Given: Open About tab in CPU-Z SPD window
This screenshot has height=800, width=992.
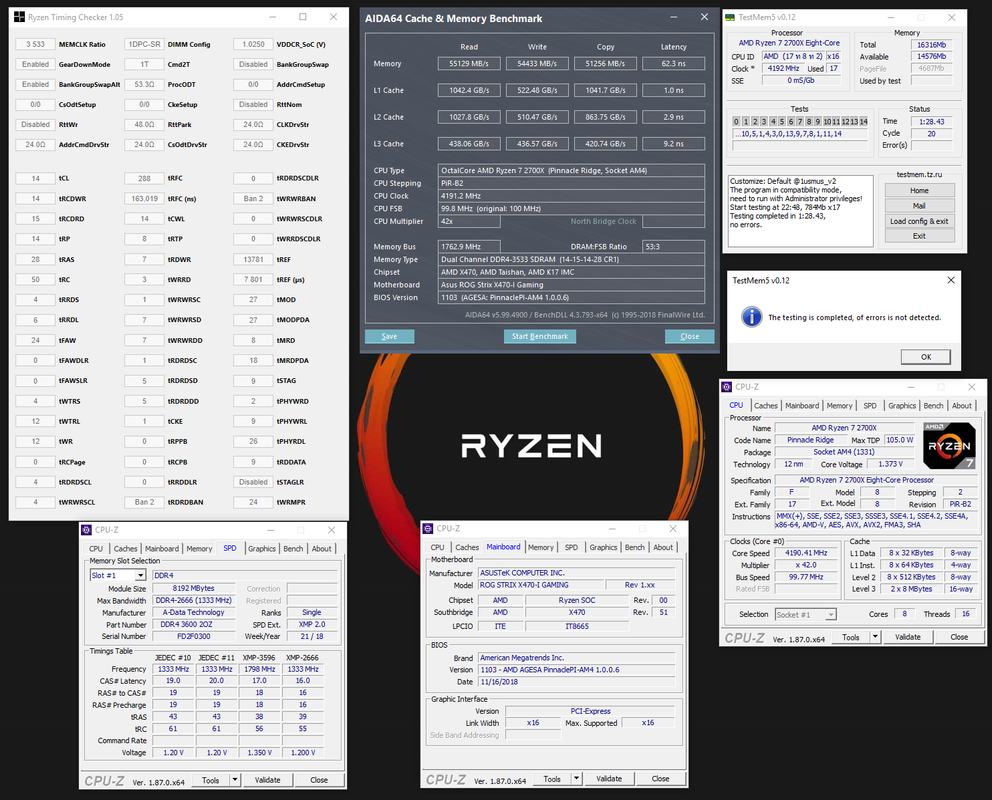Looking at the screenshot, I should click(321, 549).
